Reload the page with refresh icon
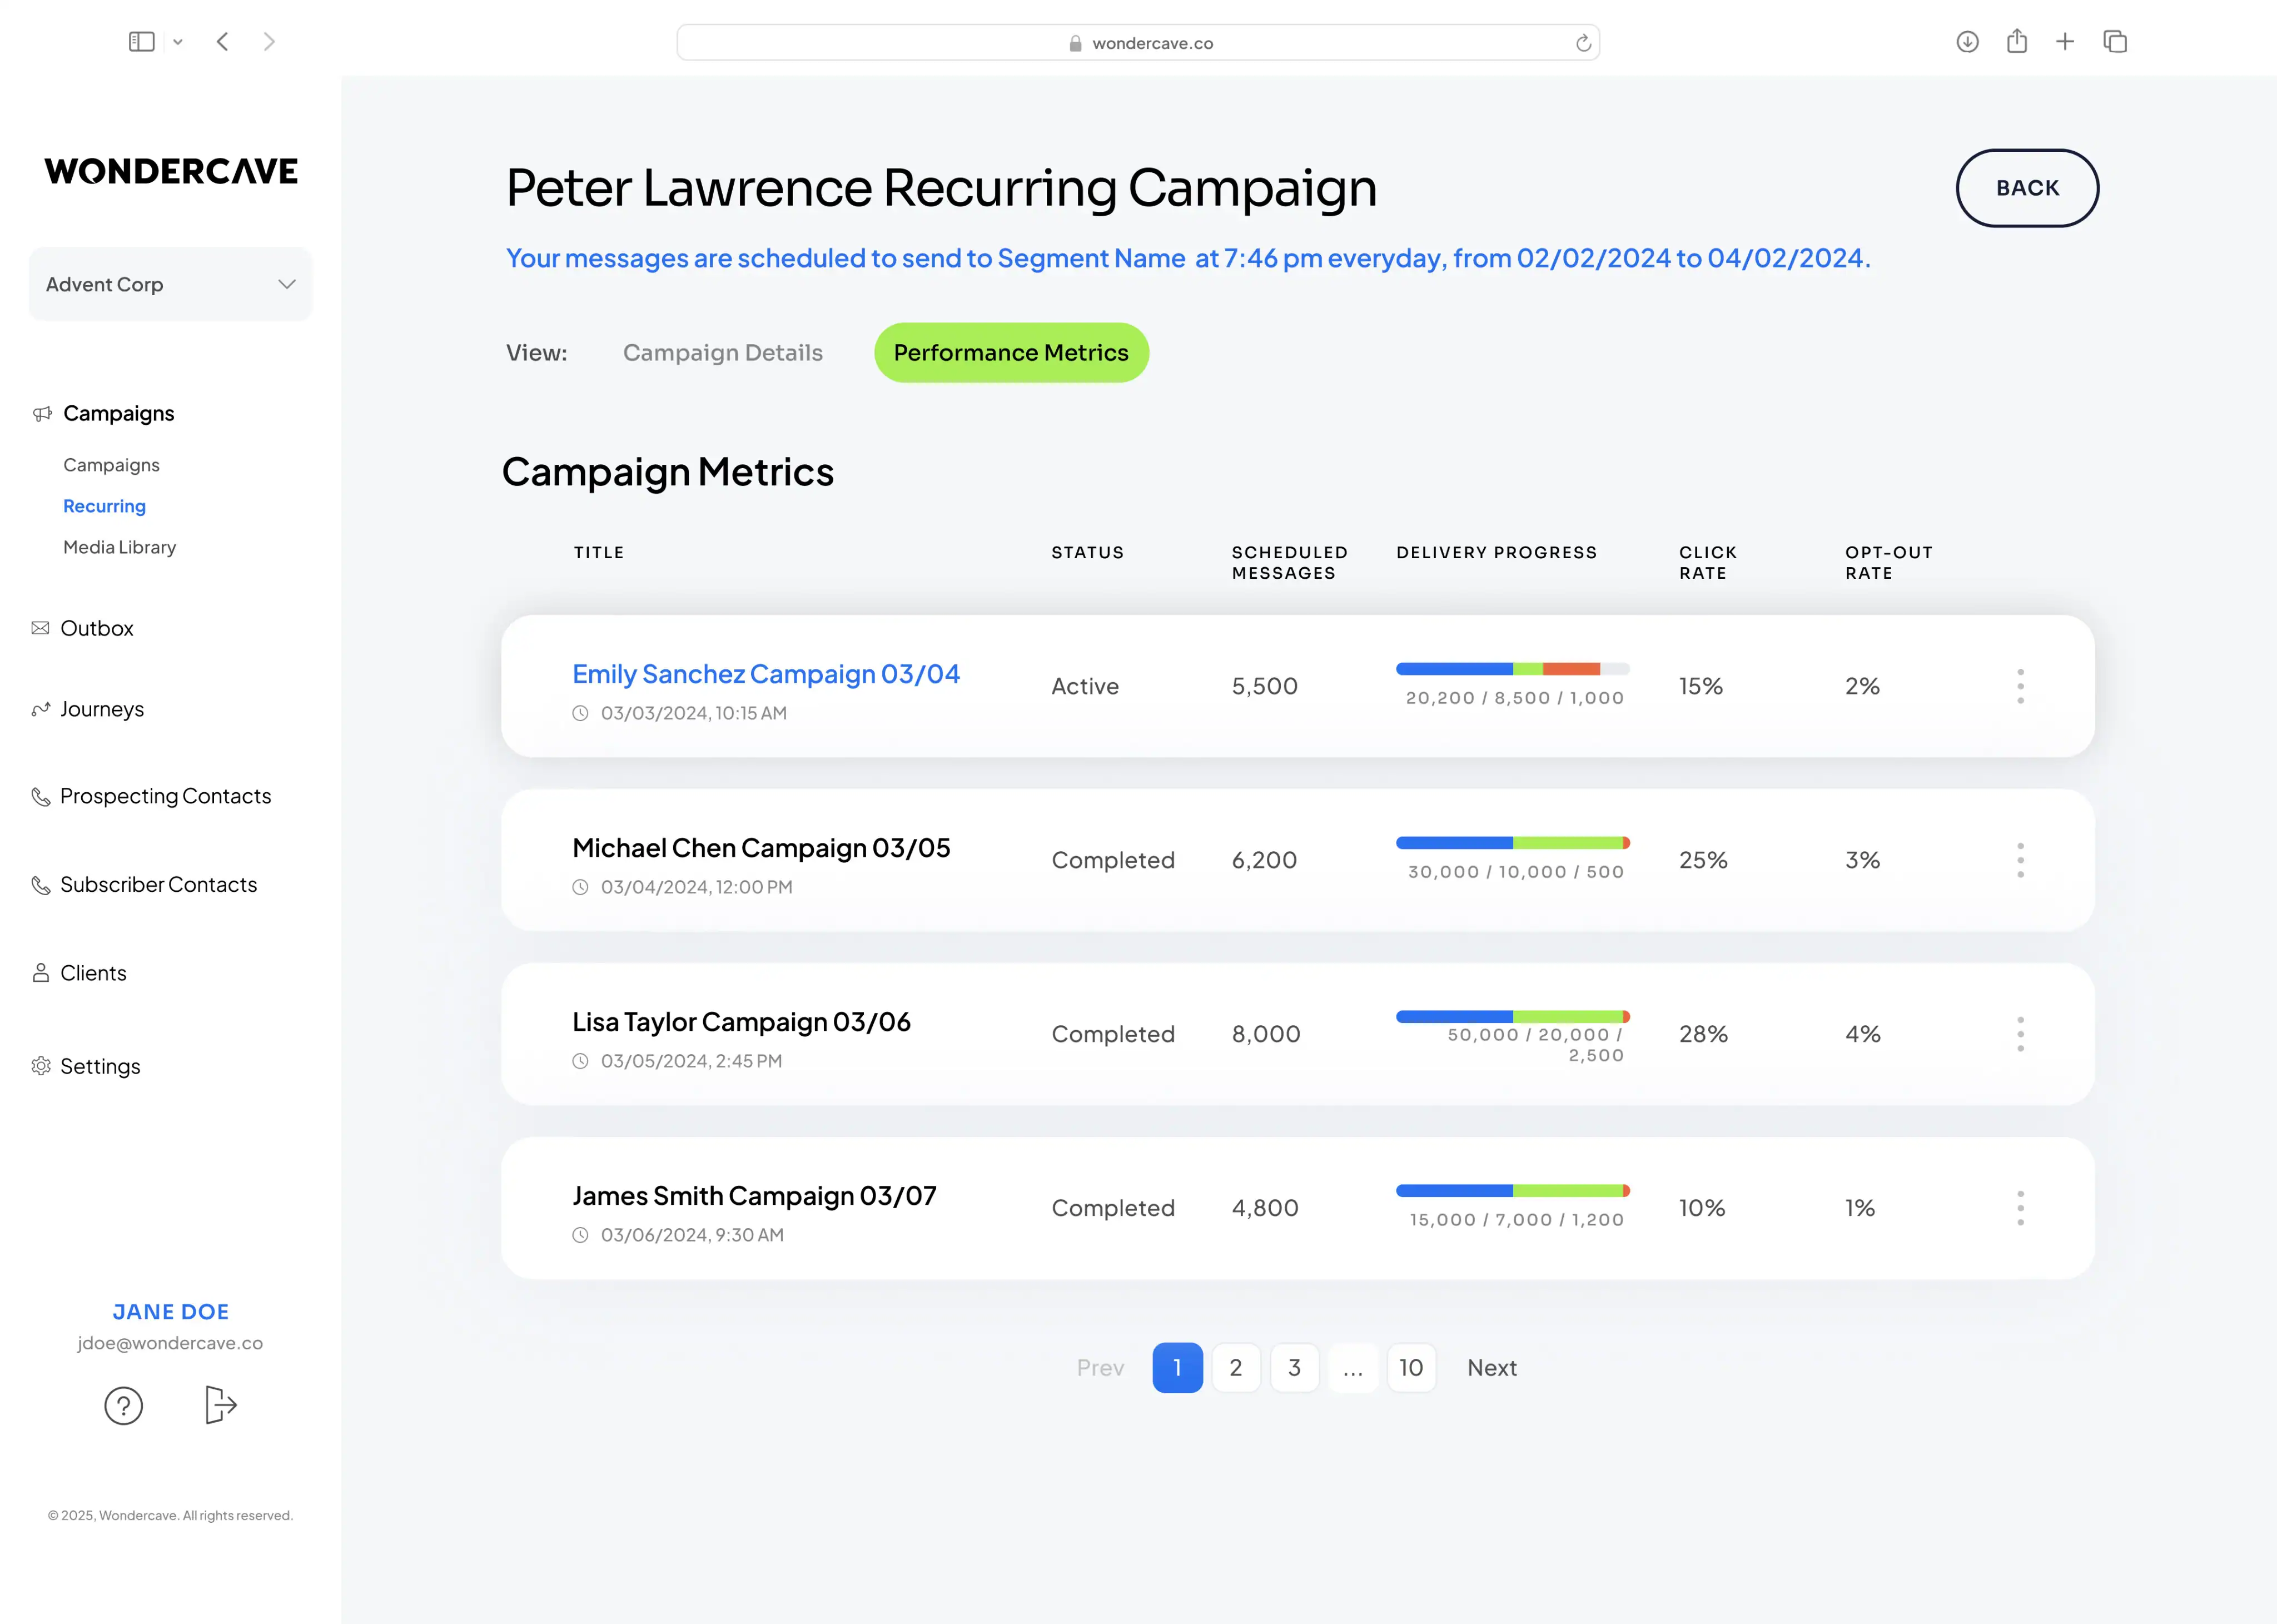This screenshot has height=1624, width=2277. (1583, 43)
